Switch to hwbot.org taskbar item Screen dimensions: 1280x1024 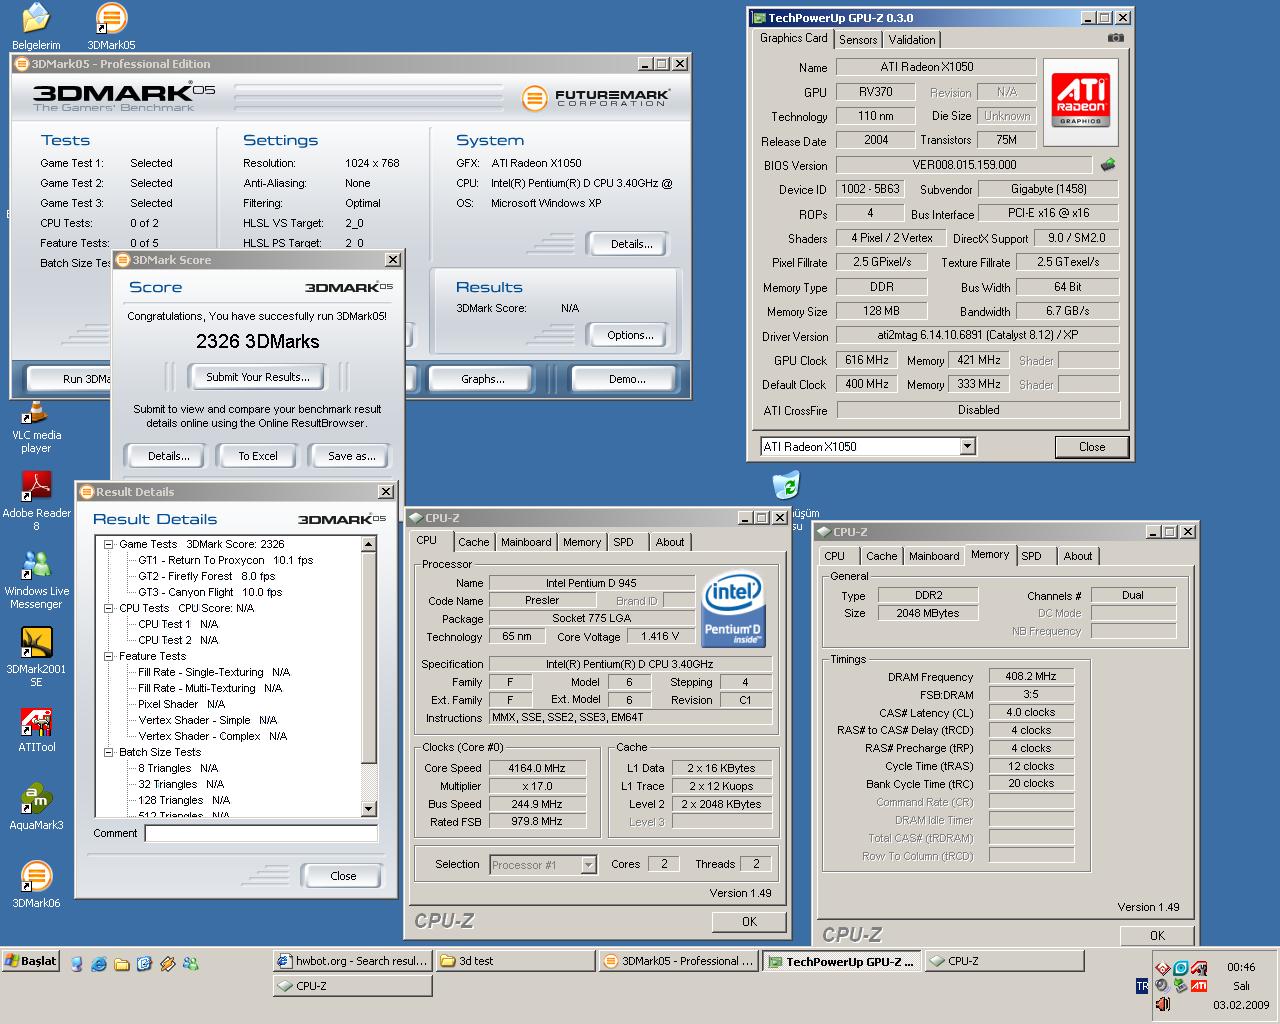point(352,961)
